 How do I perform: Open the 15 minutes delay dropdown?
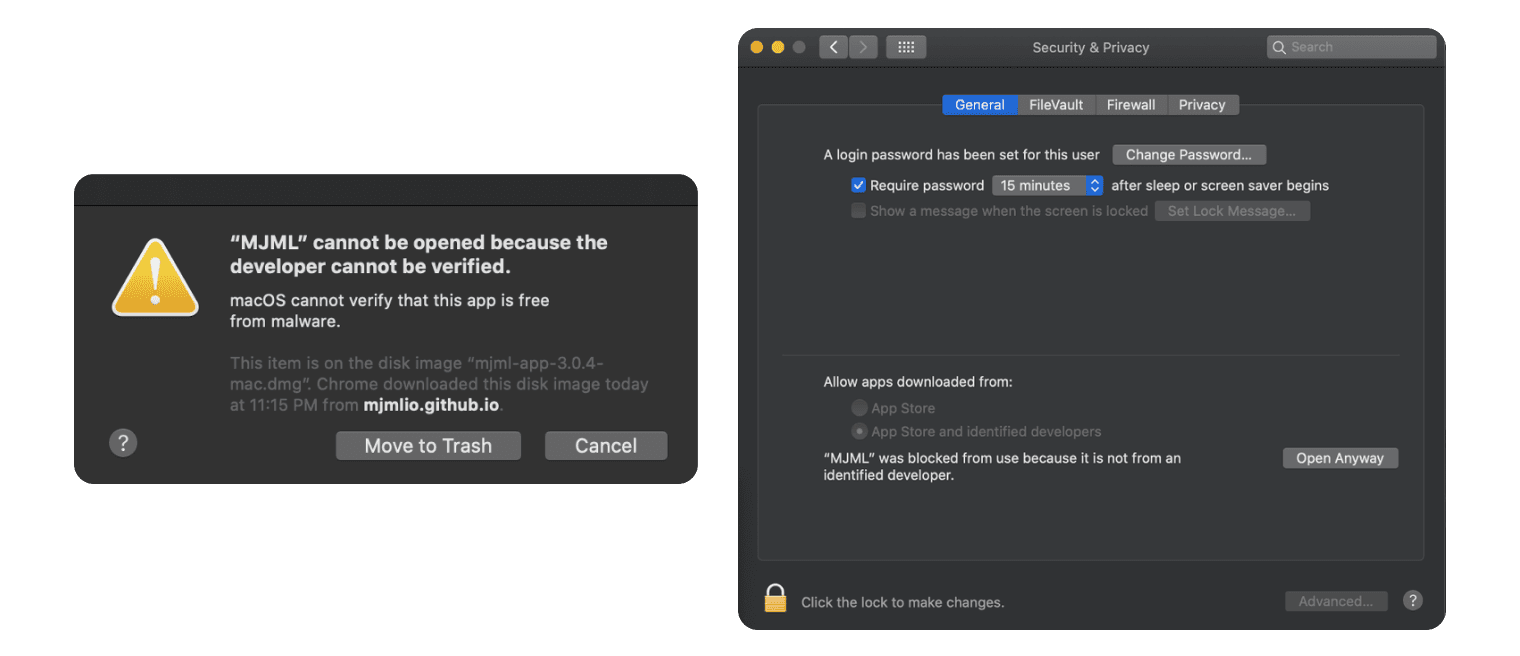1047,185
